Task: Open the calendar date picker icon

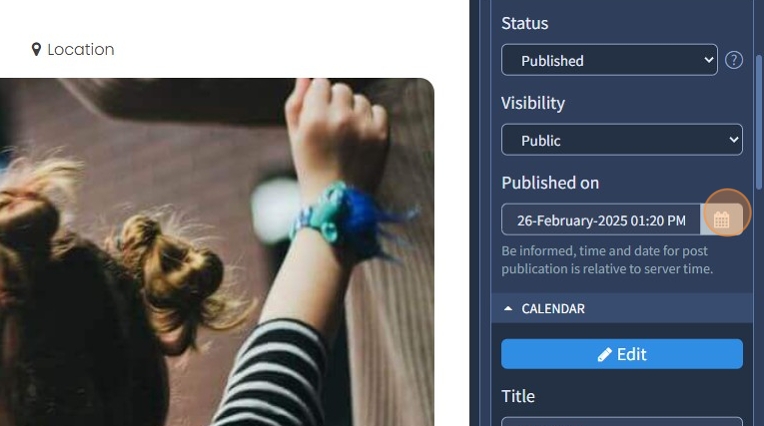Action: click(x=722, y=220)
